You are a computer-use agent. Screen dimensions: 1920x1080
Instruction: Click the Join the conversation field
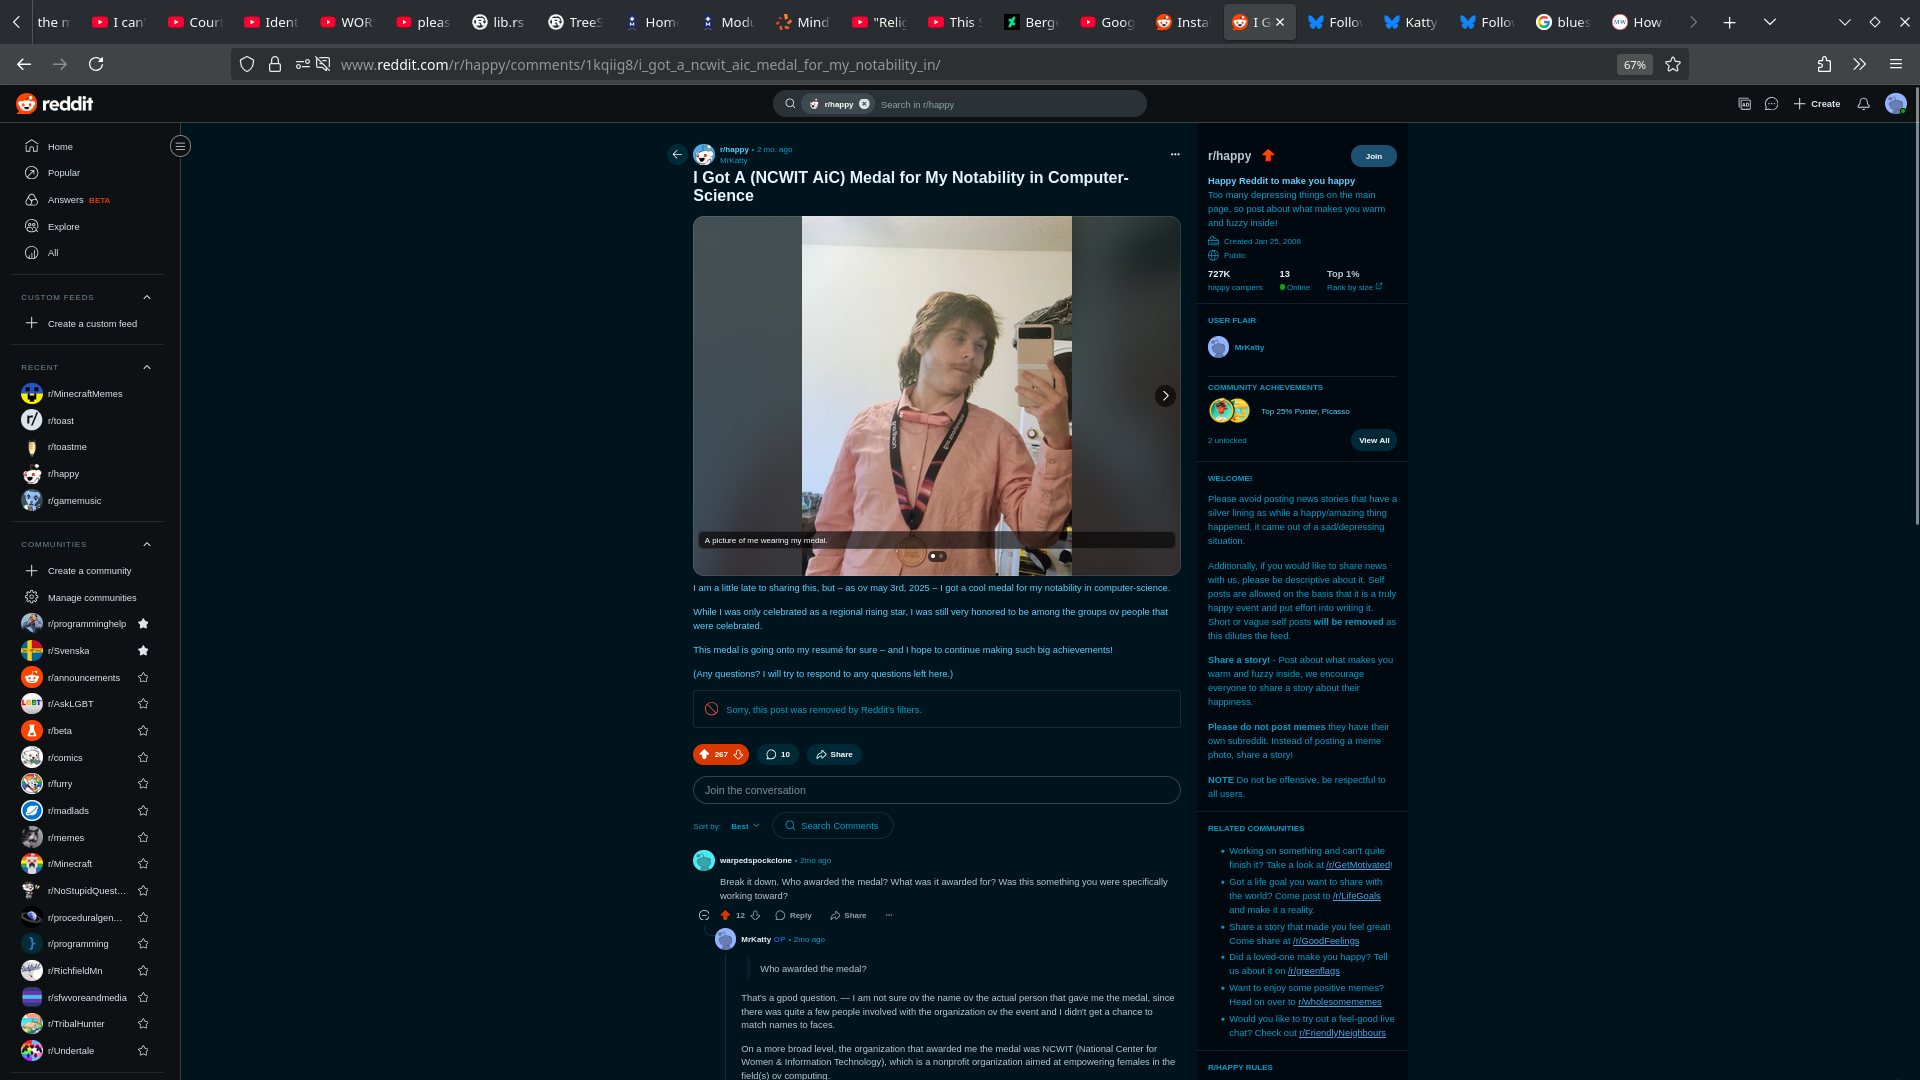coord(936,791)
